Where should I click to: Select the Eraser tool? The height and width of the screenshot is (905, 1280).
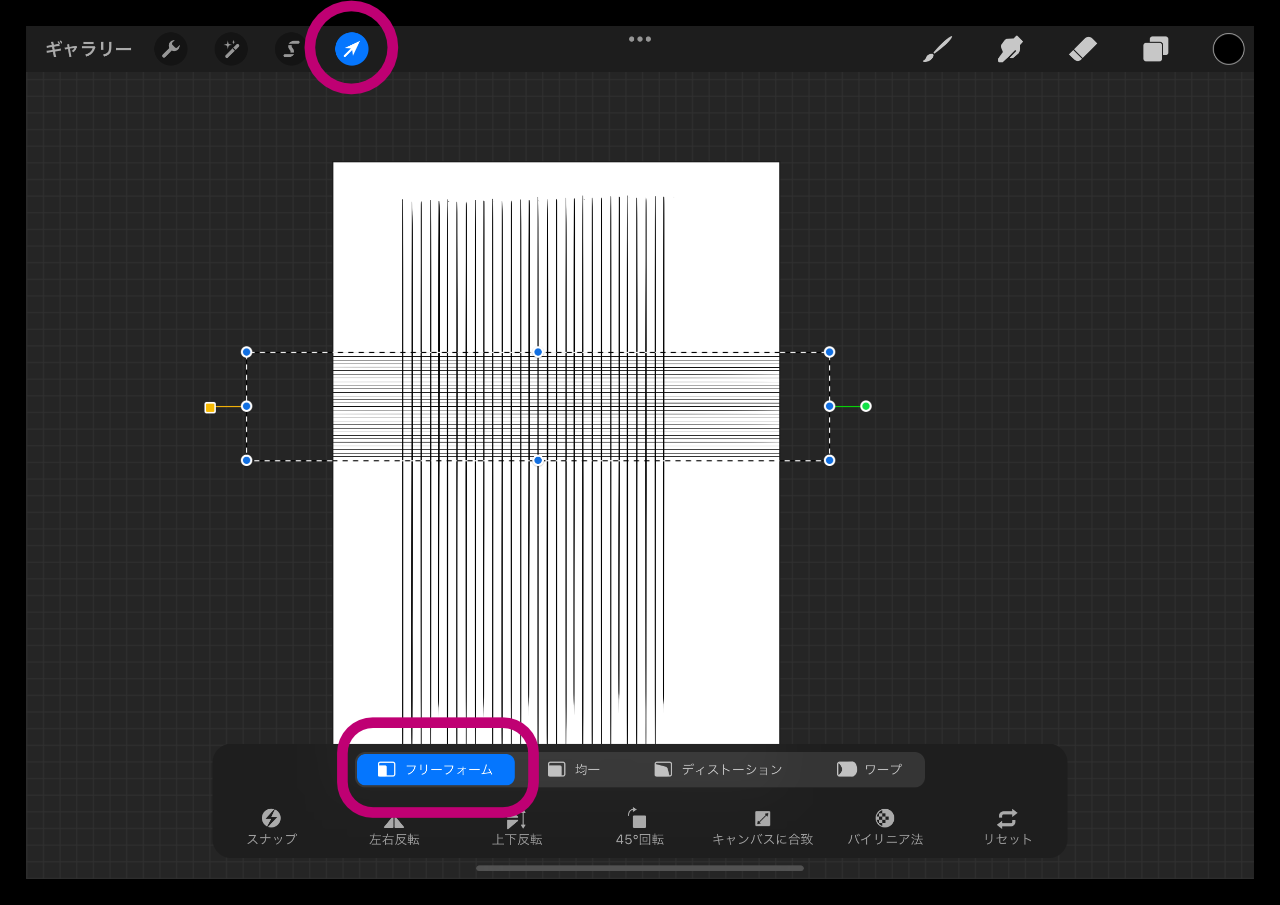pos(1083,49)
